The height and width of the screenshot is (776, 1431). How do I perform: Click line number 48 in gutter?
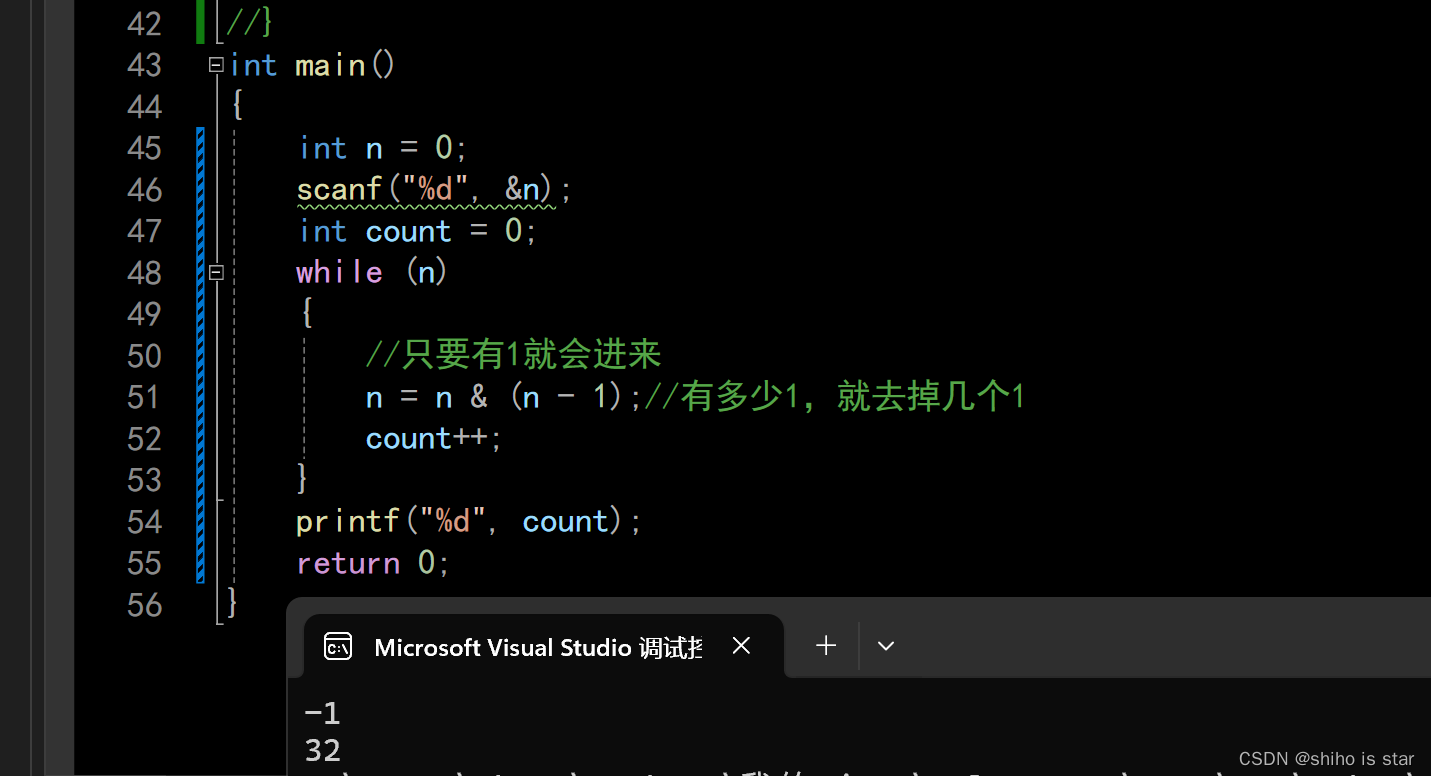click(145, 272)
